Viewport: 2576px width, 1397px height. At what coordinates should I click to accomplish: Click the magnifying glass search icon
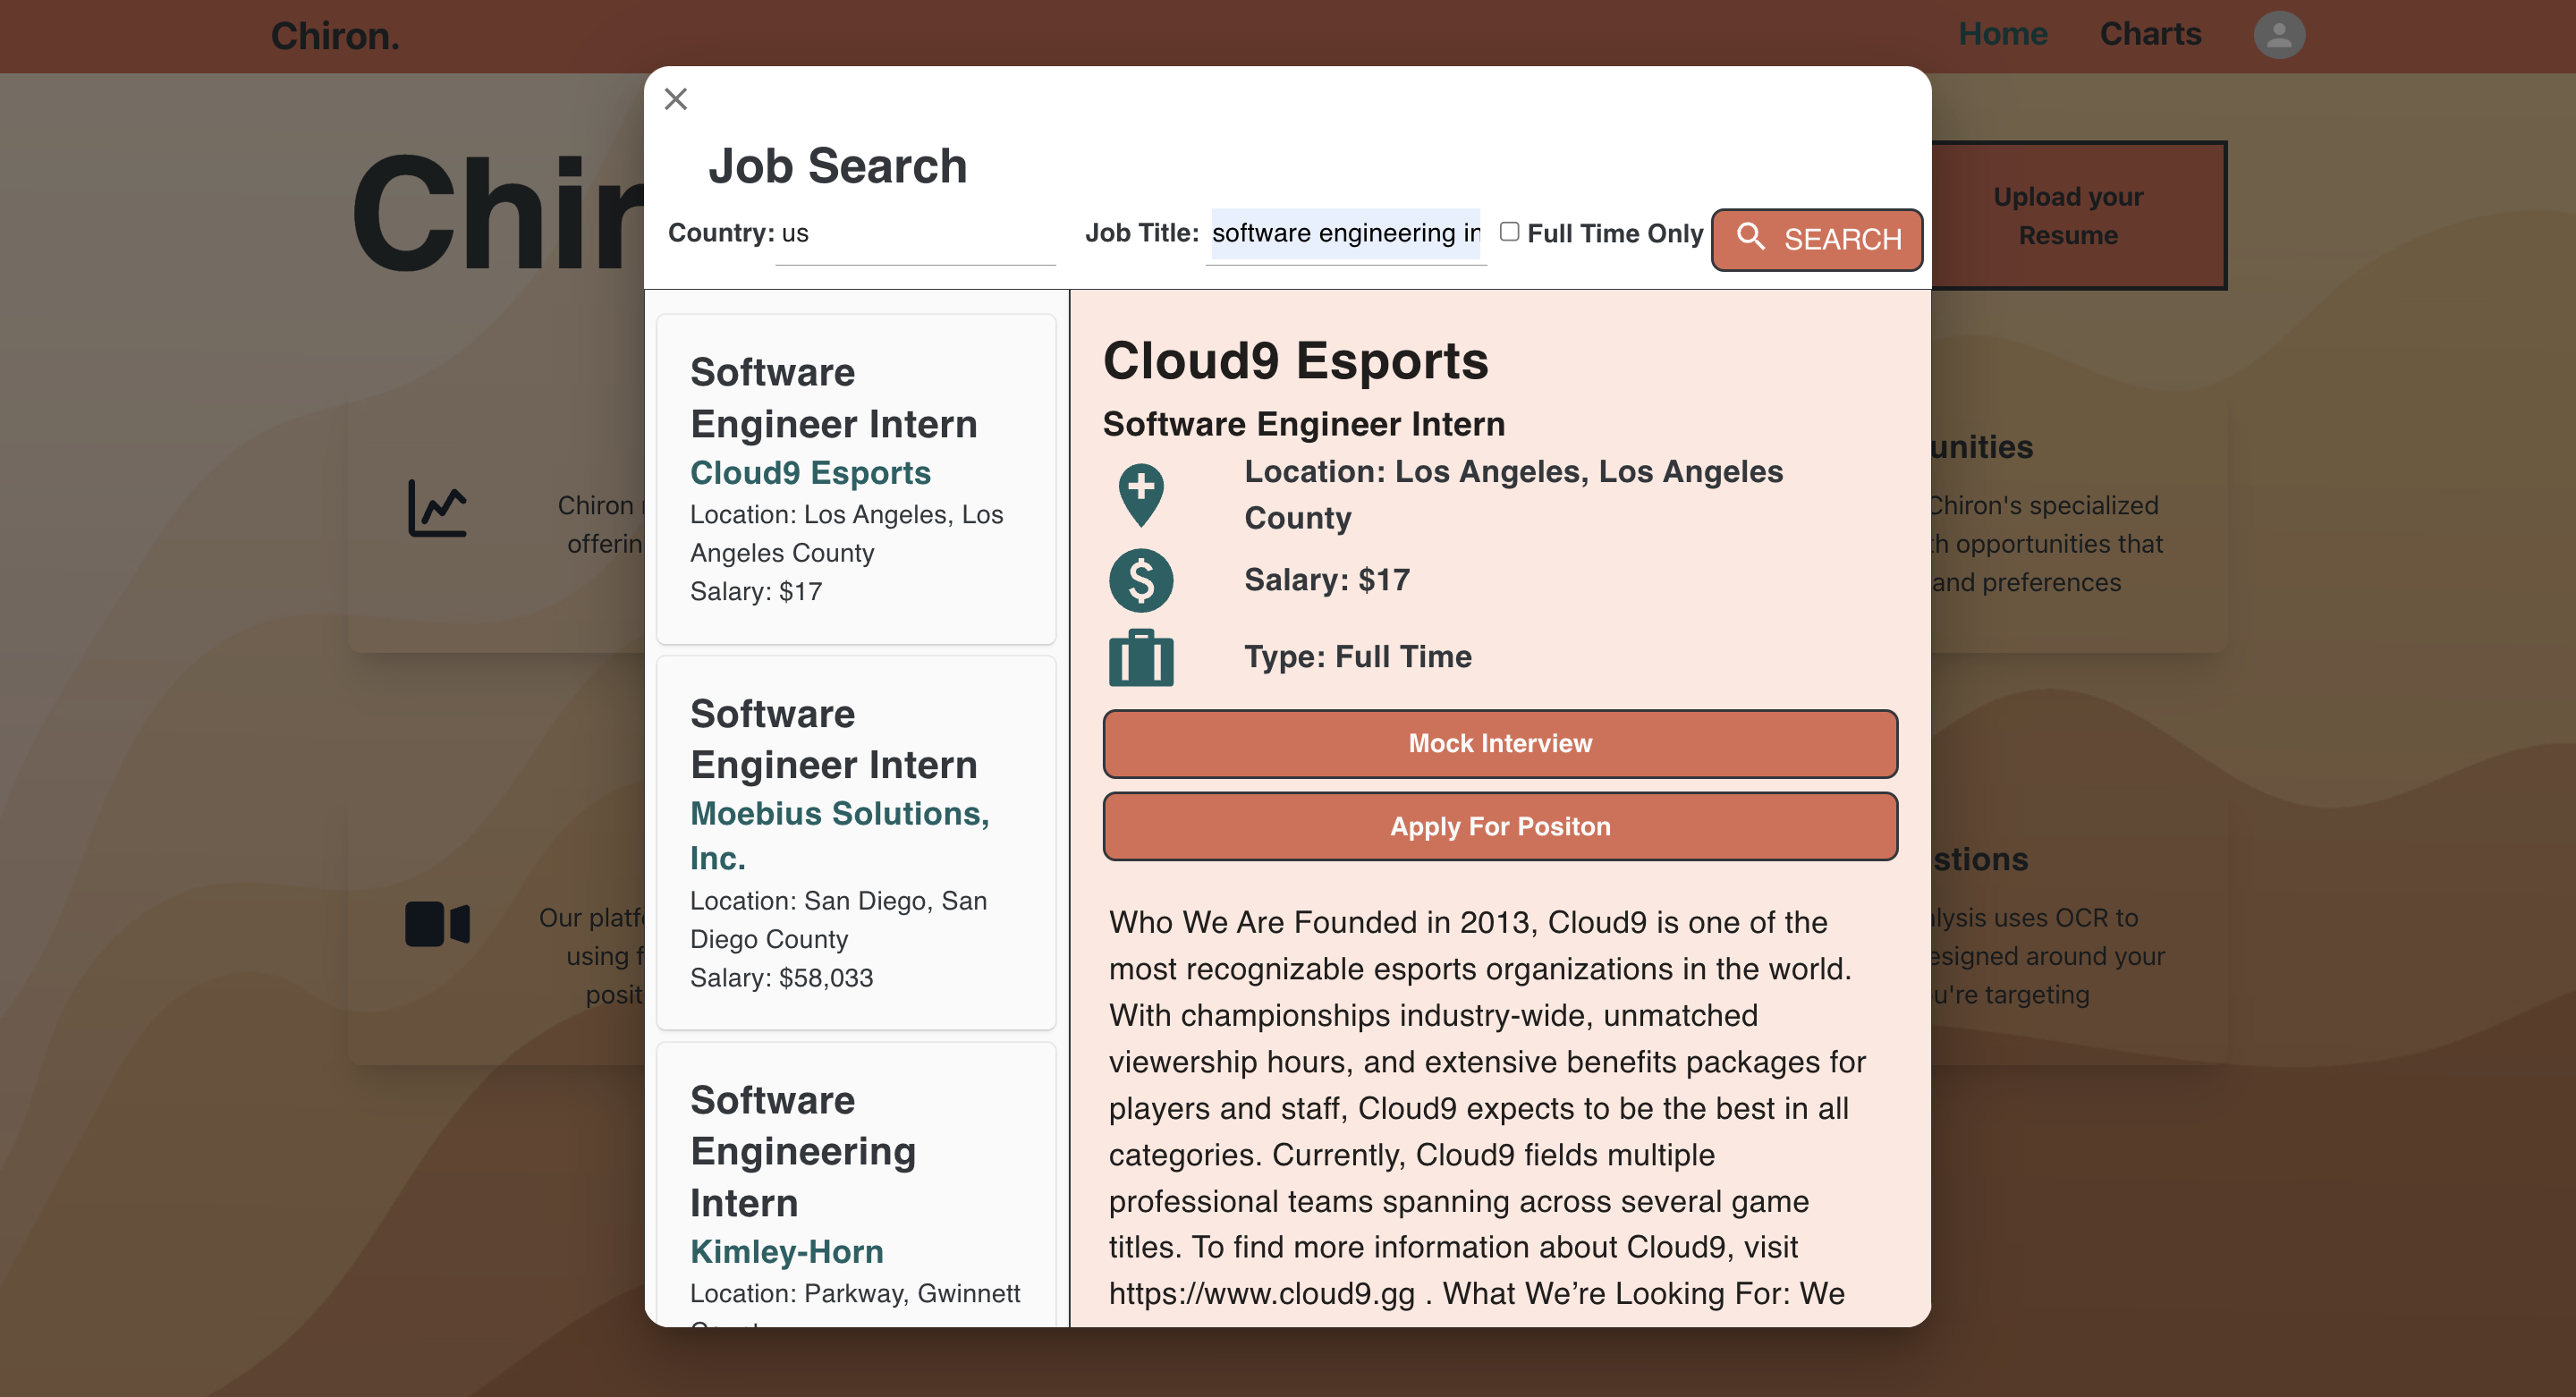[x=1750, y=237]
